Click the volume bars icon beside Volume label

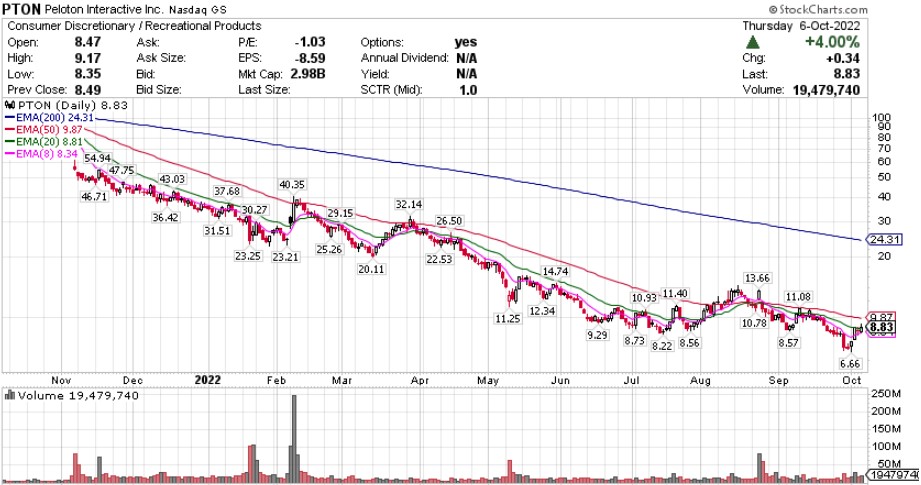pos(9,395)
